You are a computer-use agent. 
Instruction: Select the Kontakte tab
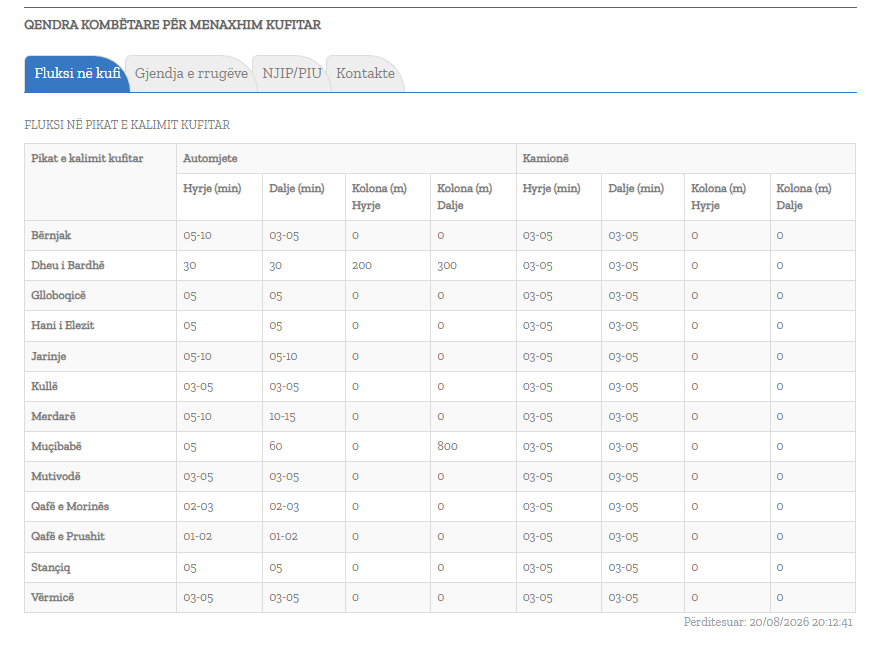[x=365, y=74]
